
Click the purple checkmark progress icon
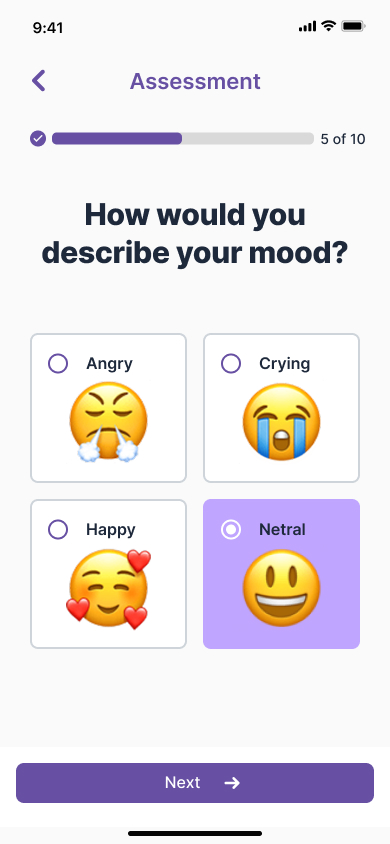click(38, 139)
